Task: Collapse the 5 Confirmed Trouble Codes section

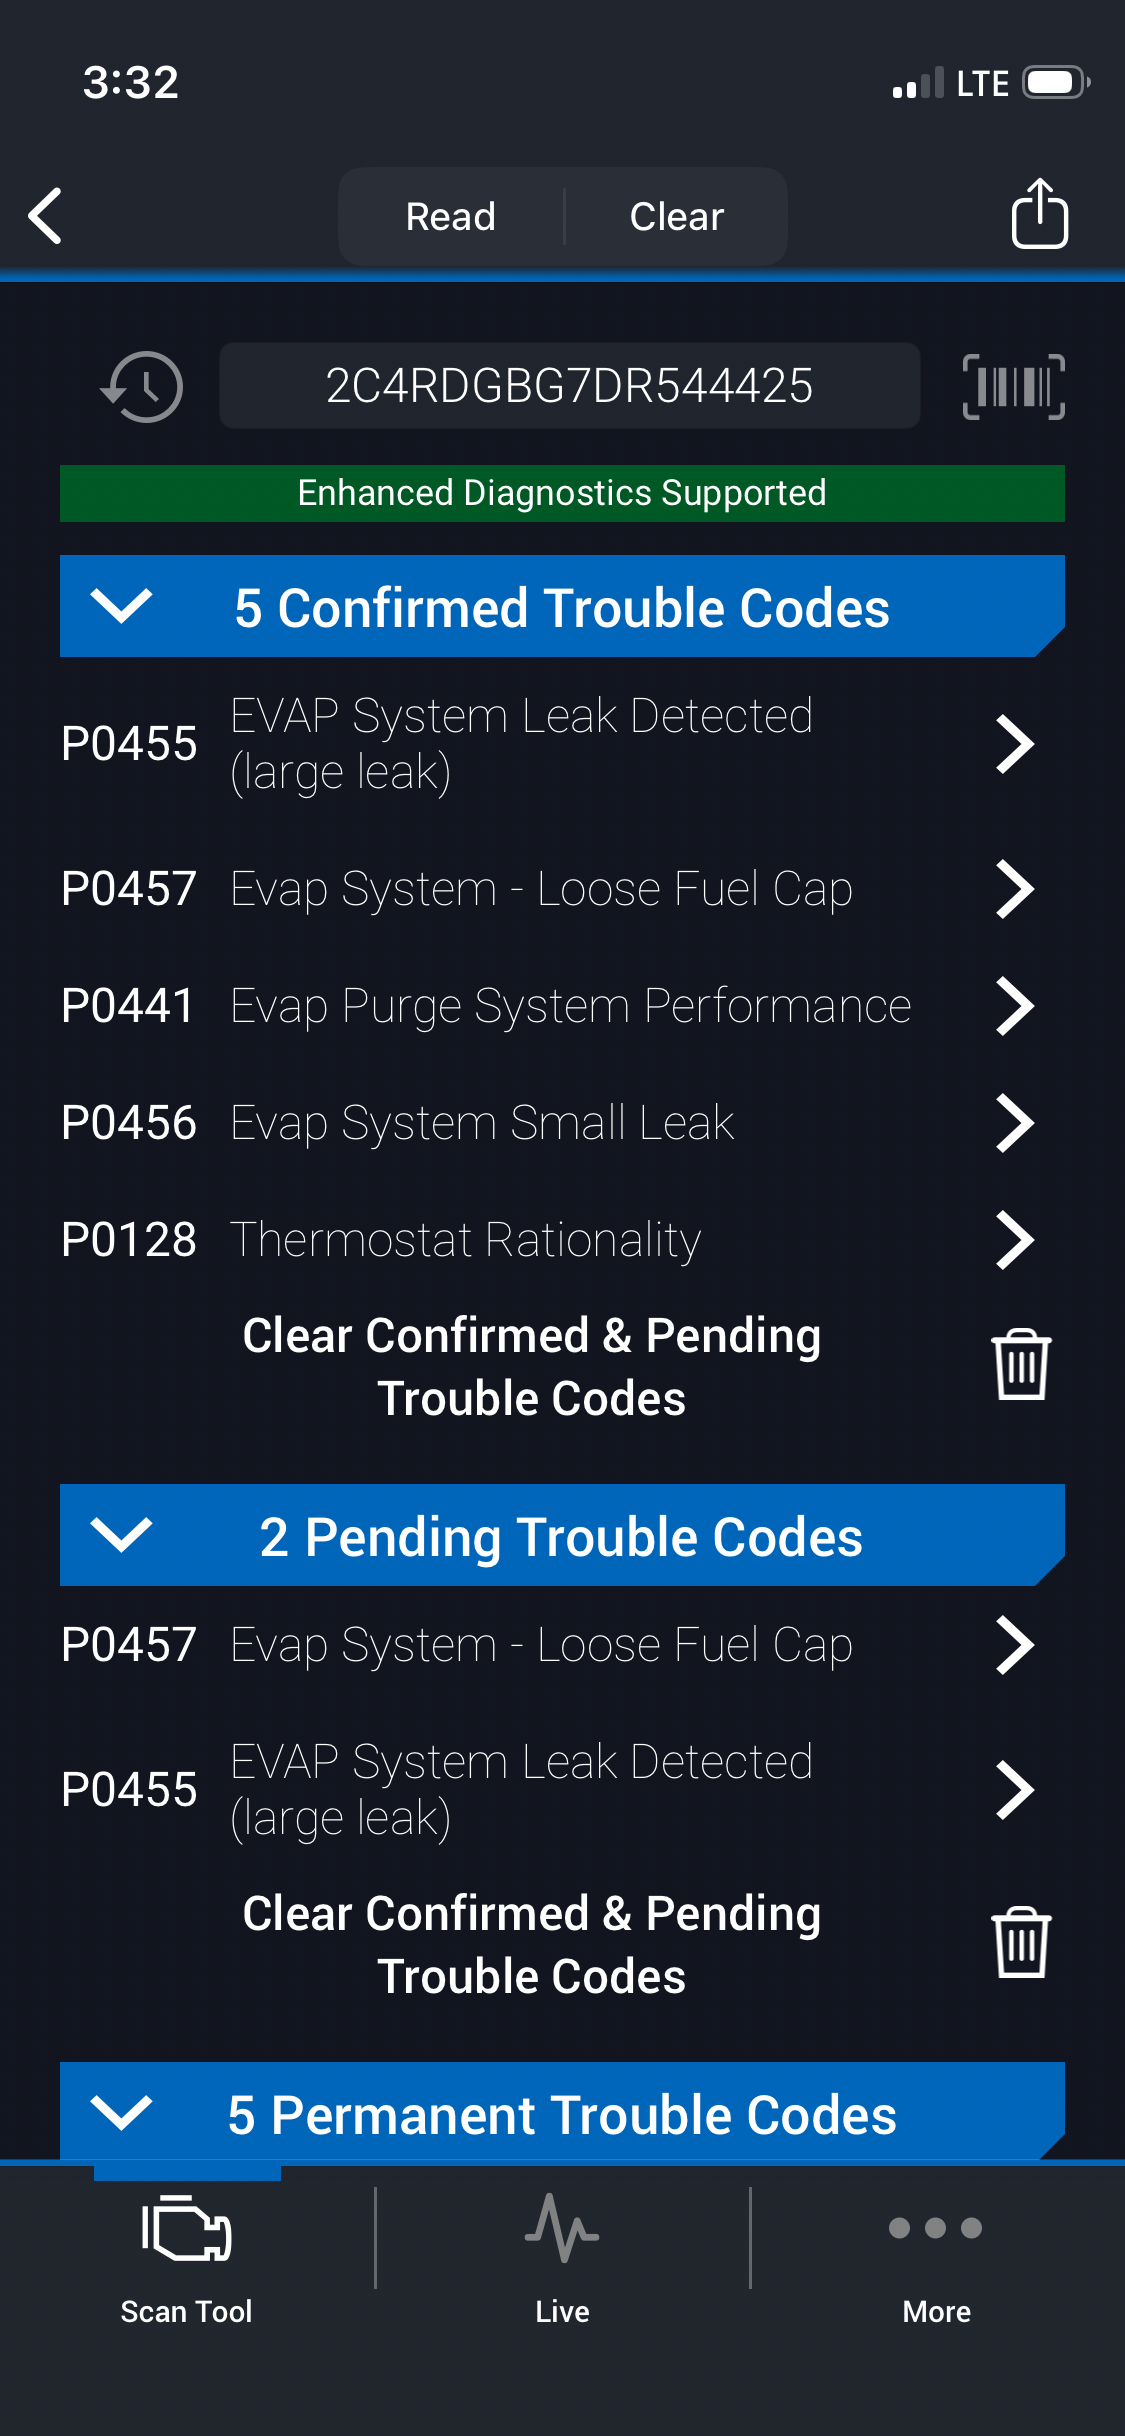Action: click(121, 606)
